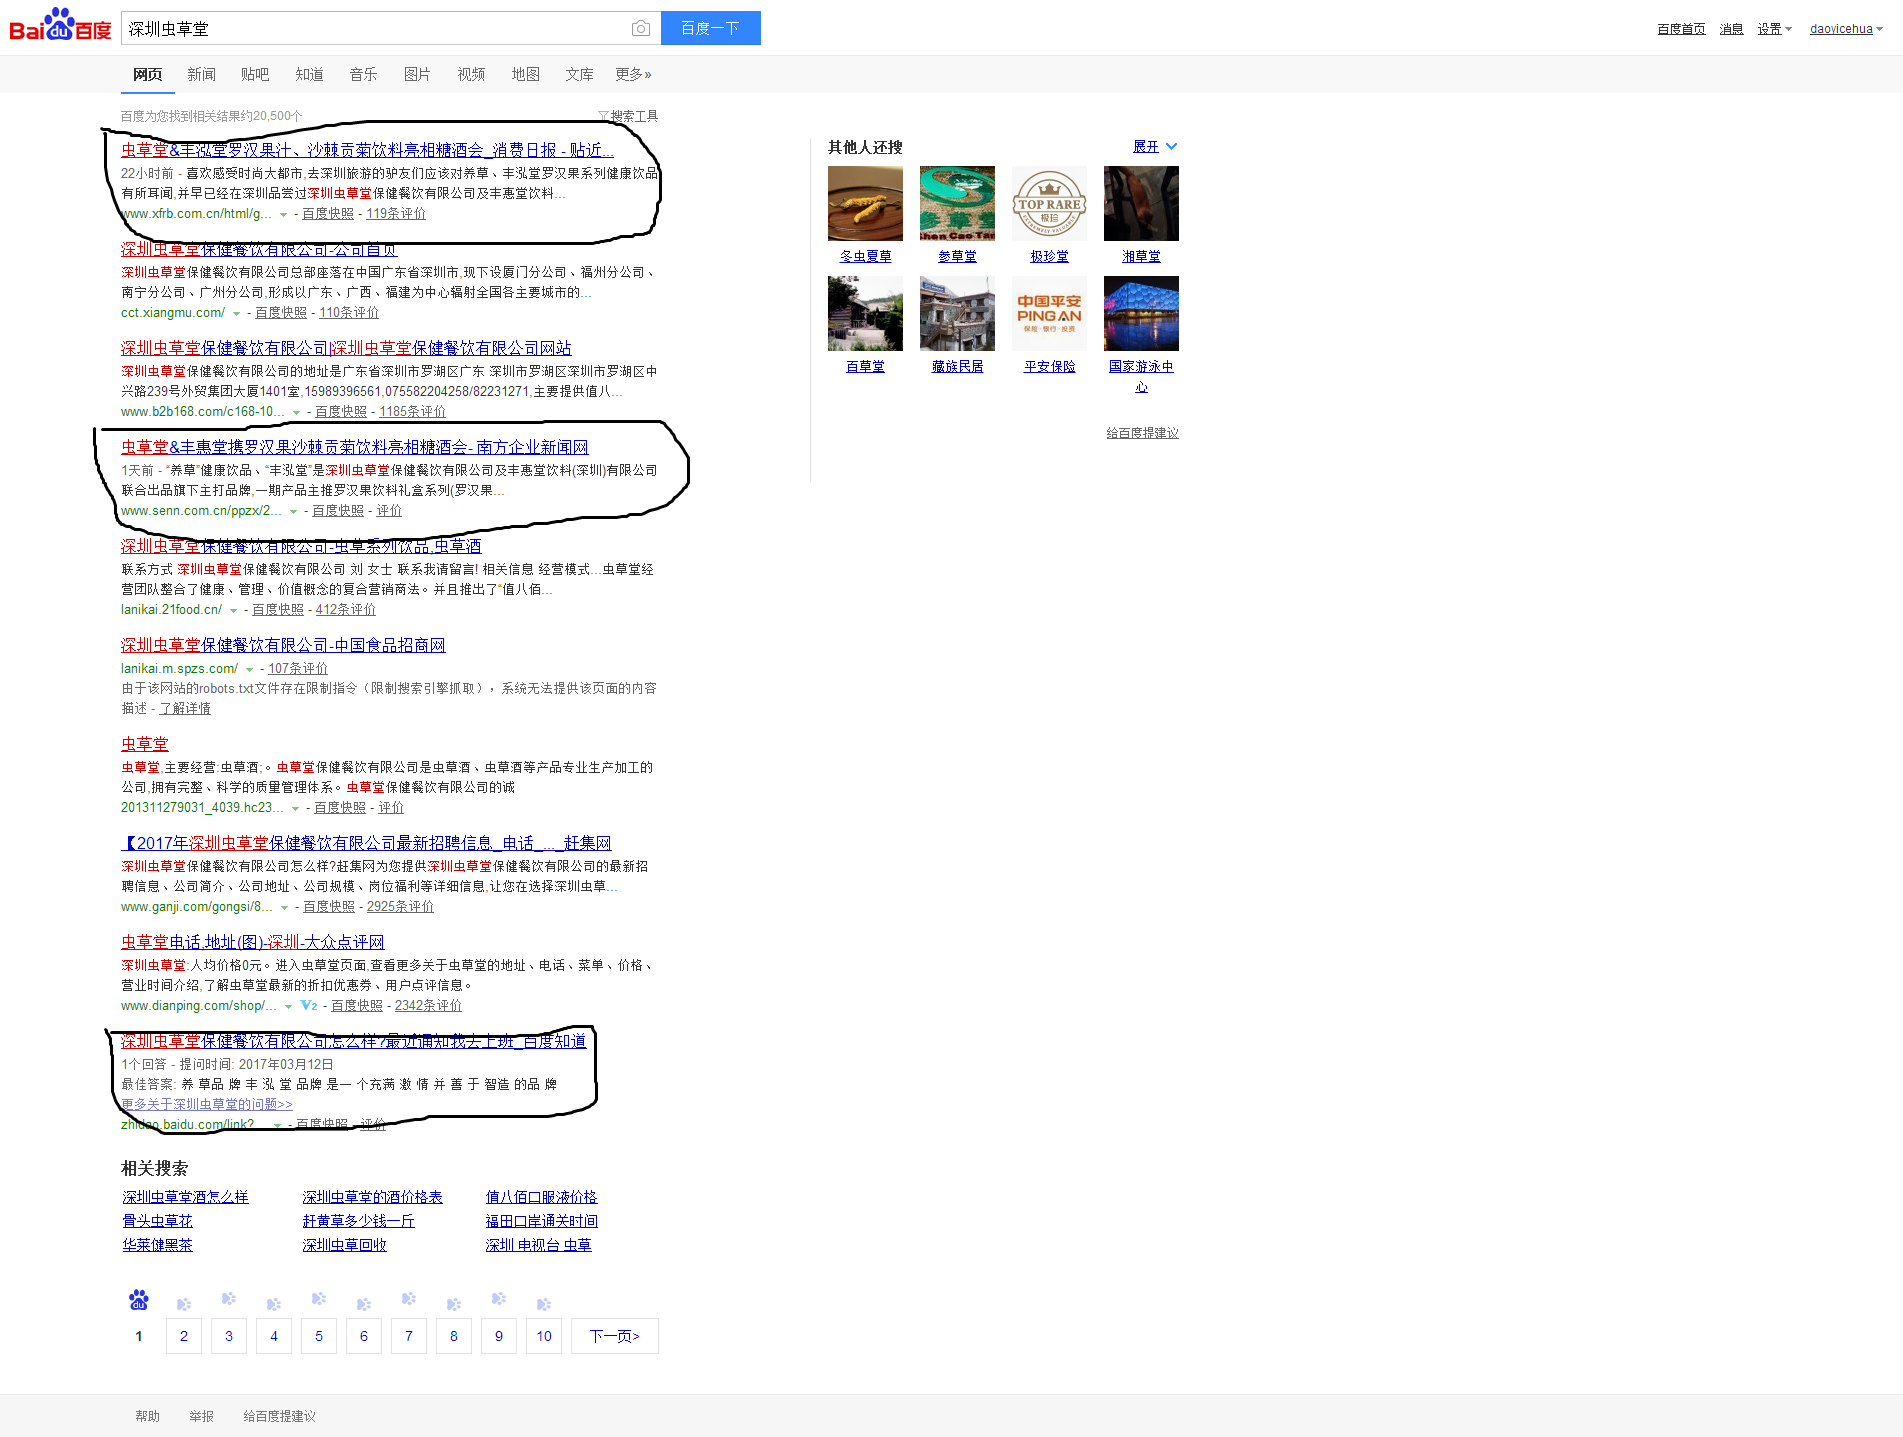
Task: Search related 福田口岸通关时间
Action: pos(541,1221)
